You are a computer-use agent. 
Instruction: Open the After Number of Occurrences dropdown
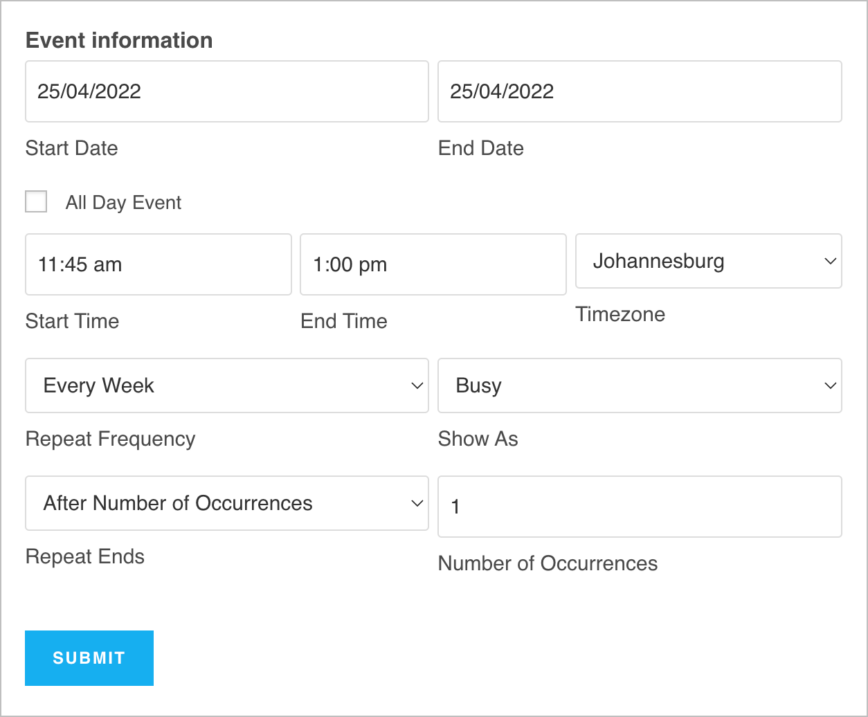coord(227,503)
